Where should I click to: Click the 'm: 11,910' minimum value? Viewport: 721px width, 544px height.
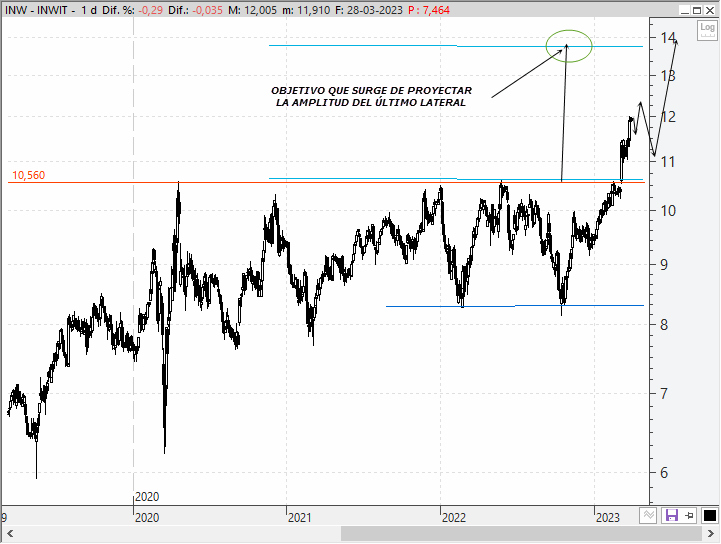click(x=306, y=10)
